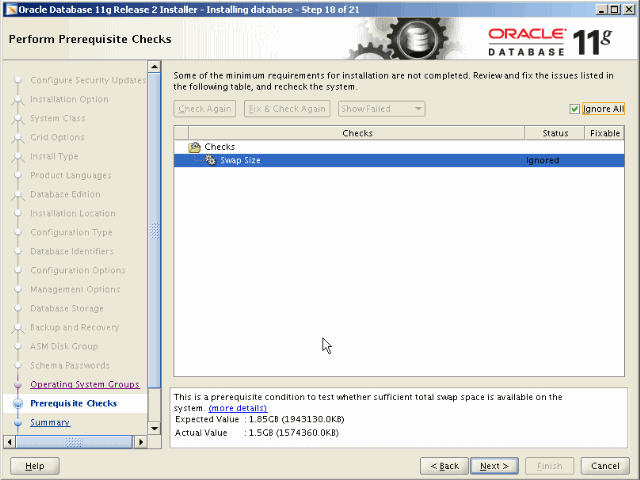
Task: Click the ASM Disk Group step
Action: click(x=64, y=347)
